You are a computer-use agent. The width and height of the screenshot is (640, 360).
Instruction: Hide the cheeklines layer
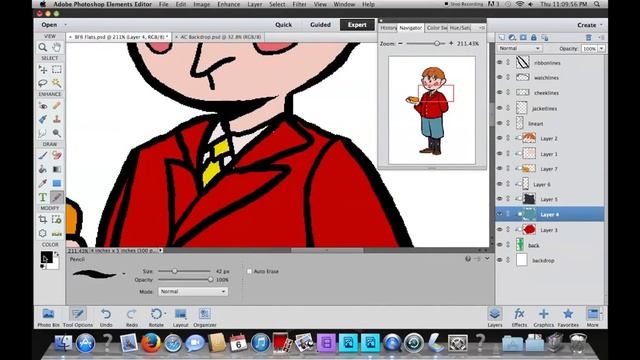point(500,93)
